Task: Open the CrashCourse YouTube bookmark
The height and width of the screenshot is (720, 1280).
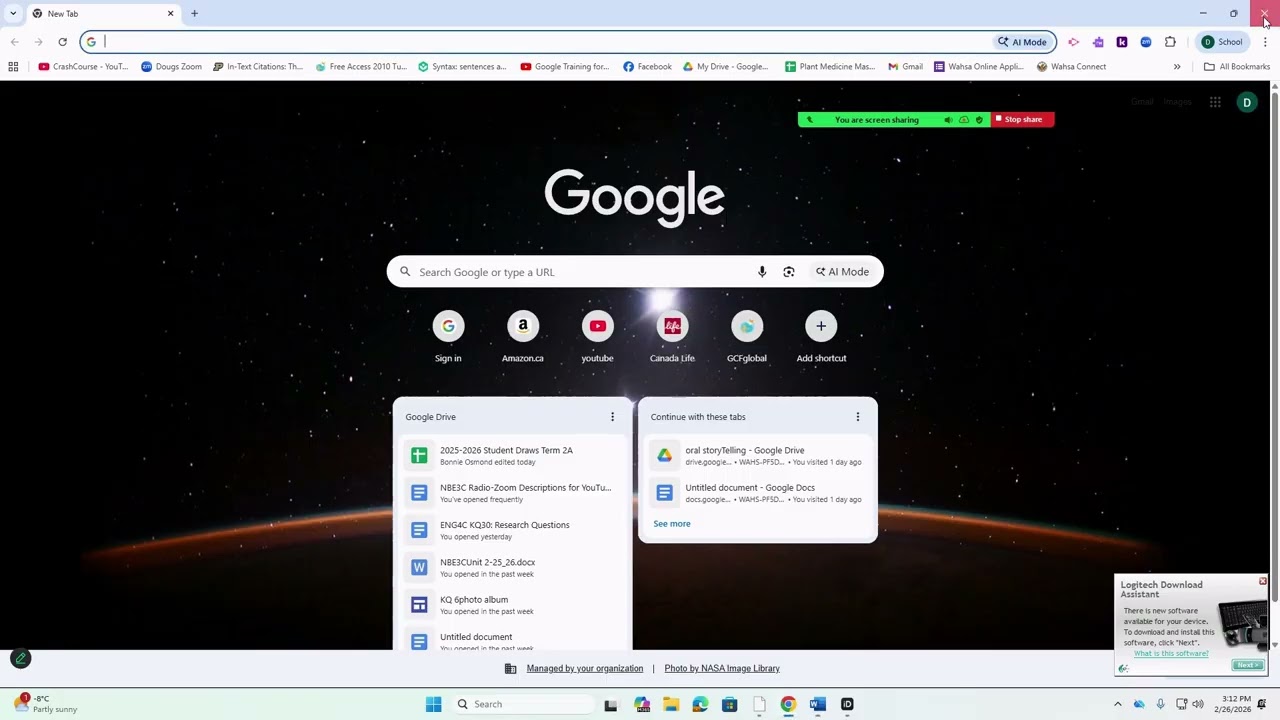Action: coord(83,67)
